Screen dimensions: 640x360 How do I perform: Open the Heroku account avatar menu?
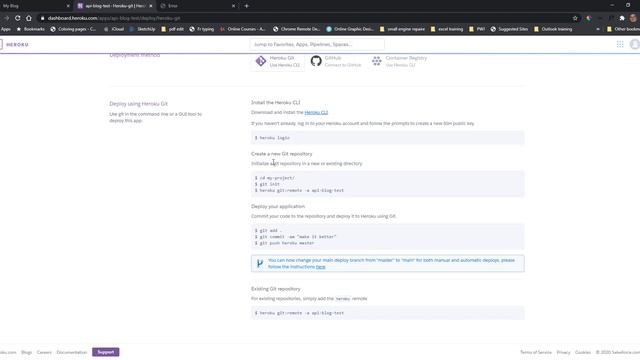coord(635,44)
